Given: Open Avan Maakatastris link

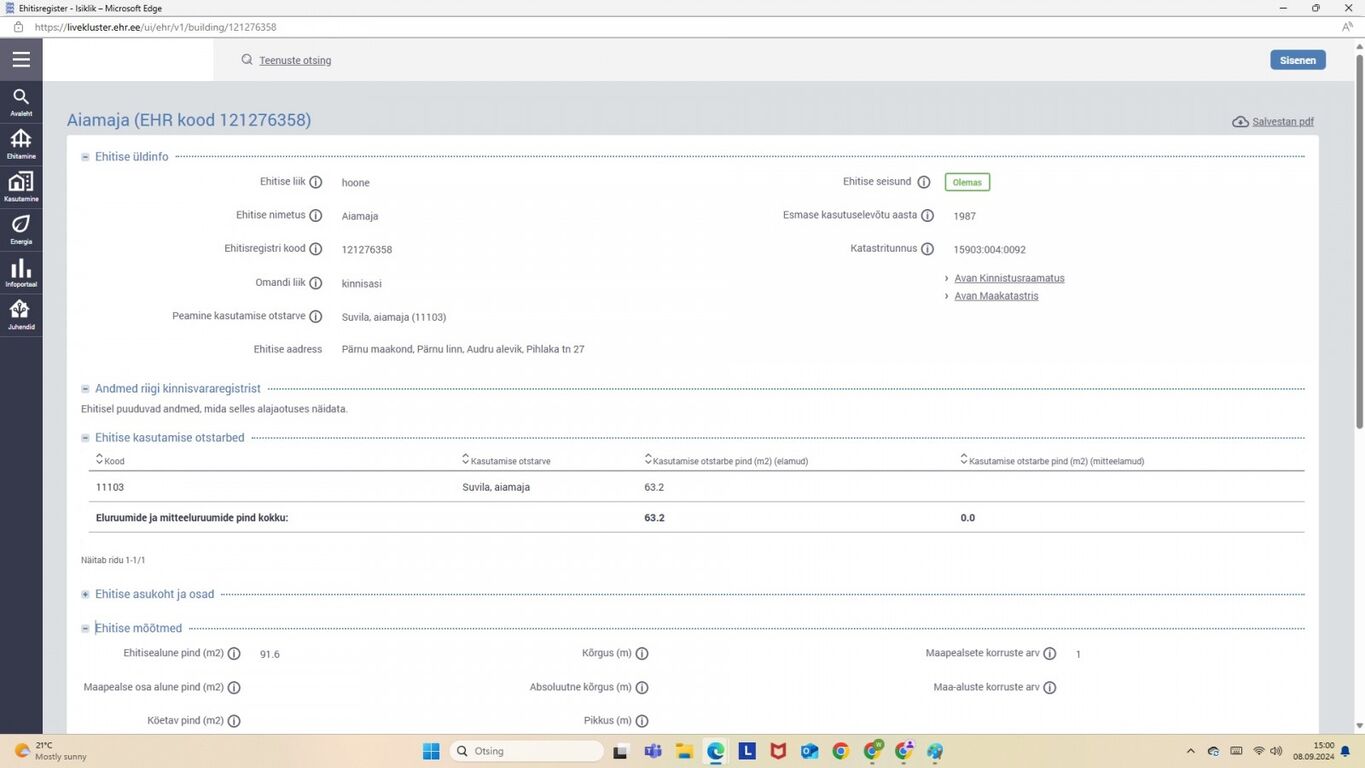Looking at the screenshot, I should [996, 296].
